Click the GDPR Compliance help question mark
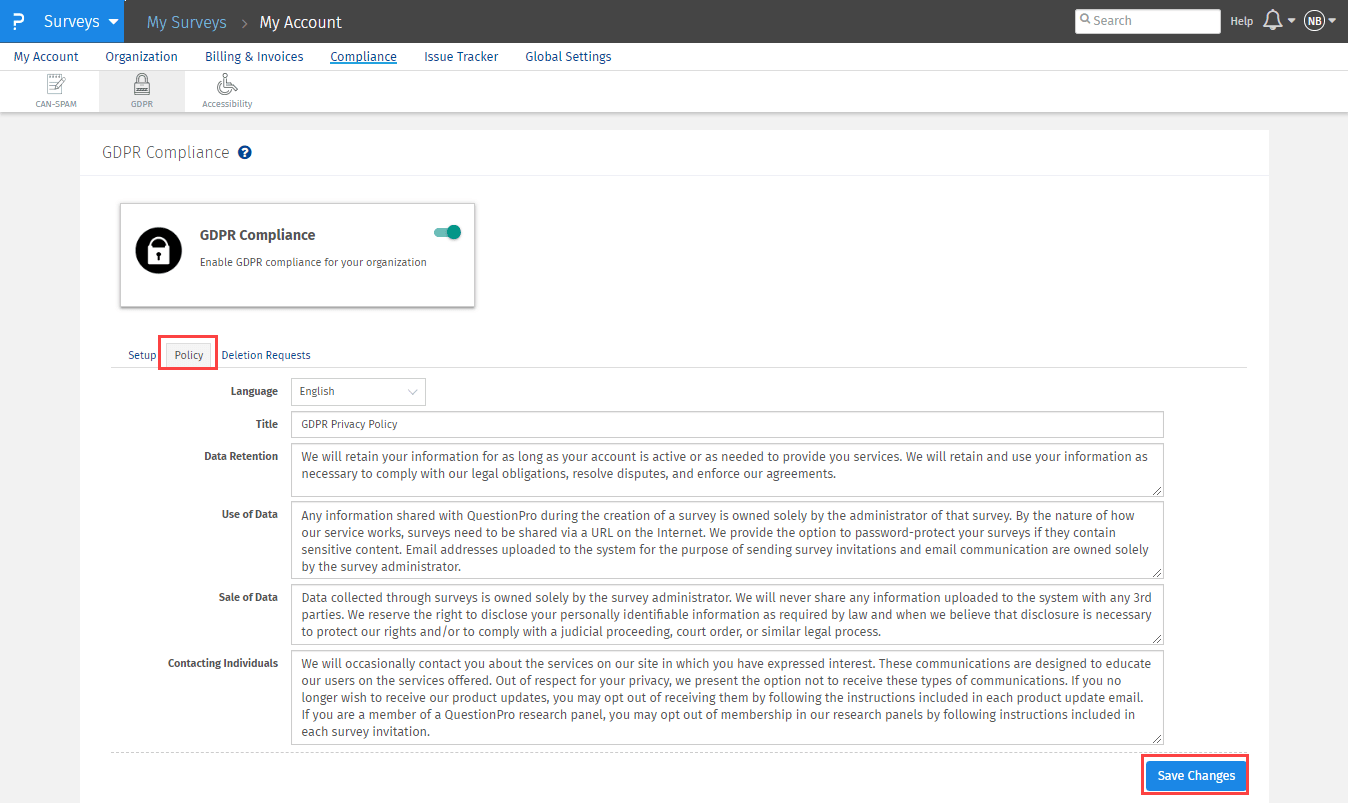The width and height of the screenshot is (1348, 803). [x=245, y=153]
